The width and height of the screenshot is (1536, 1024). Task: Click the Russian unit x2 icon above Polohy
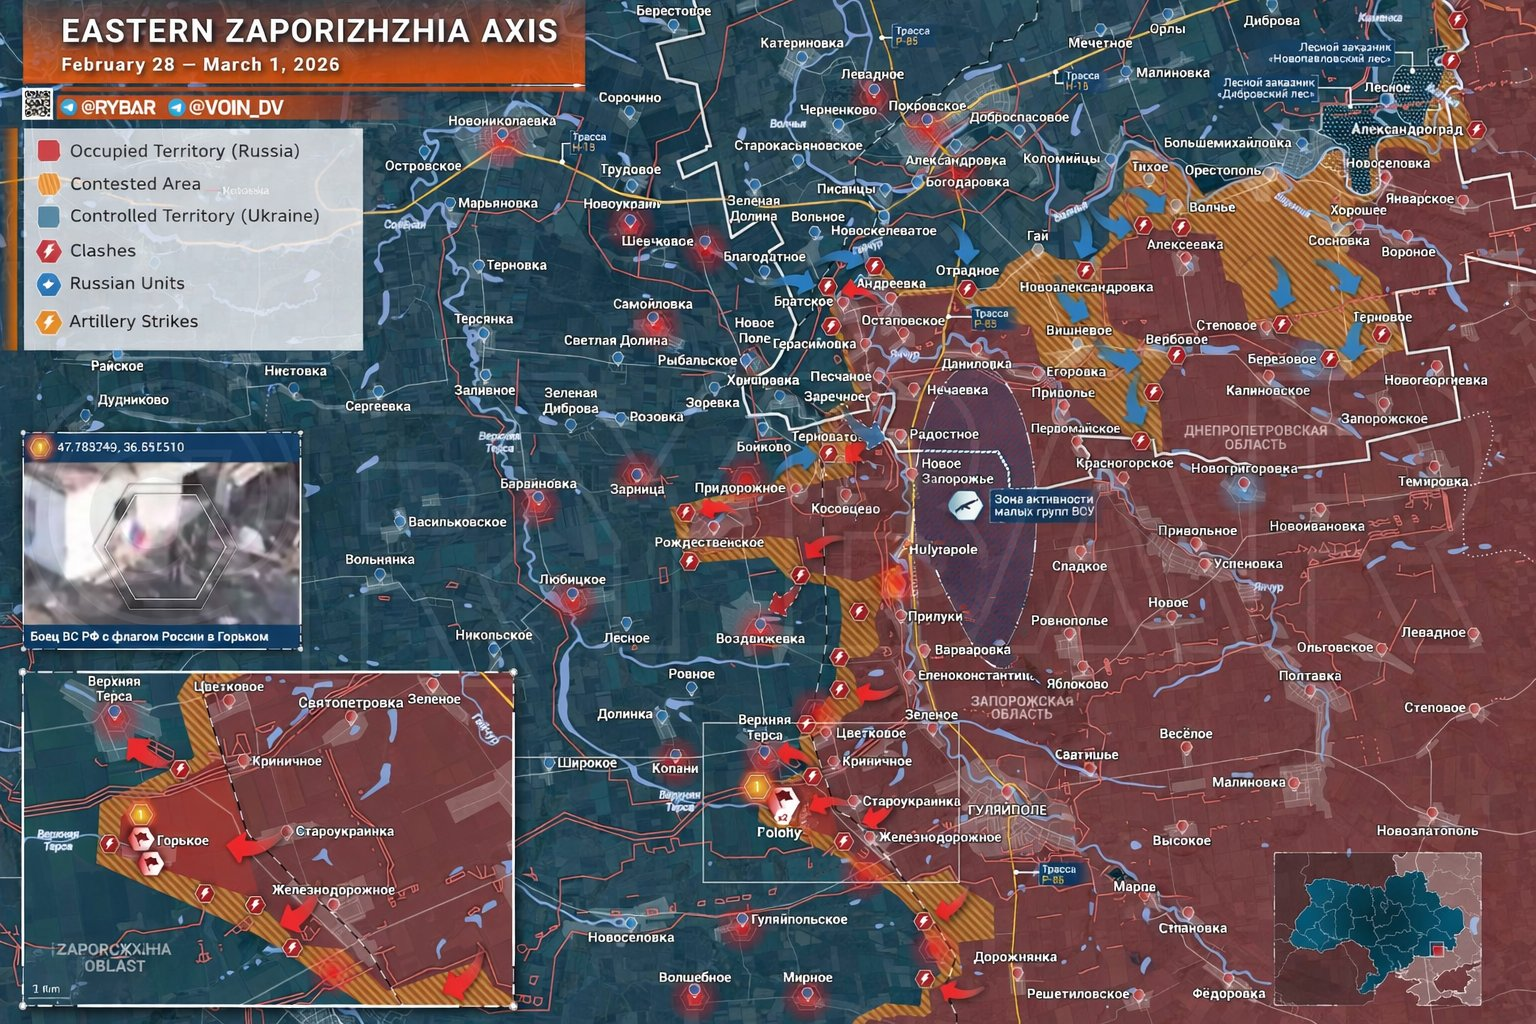click(x=782, y=803)
